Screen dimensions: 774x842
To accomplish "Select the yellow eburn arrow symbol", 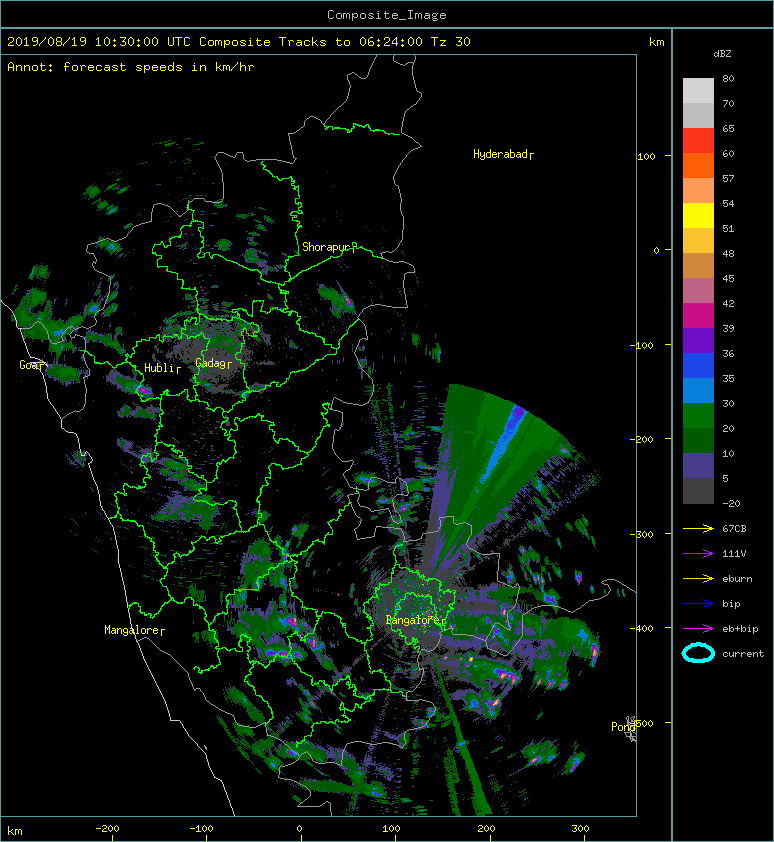I will tap(698, 579).
